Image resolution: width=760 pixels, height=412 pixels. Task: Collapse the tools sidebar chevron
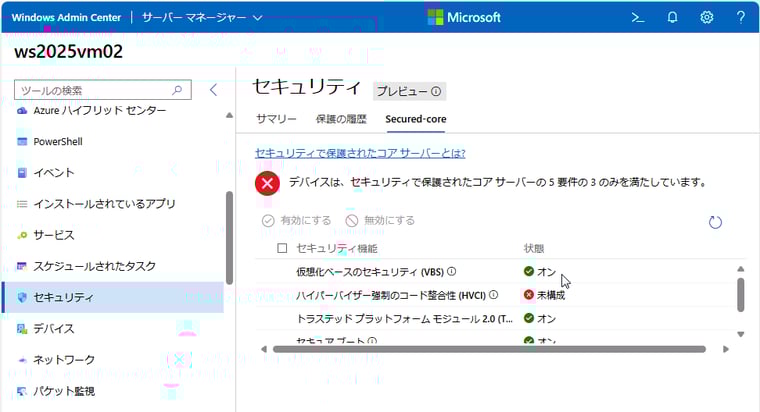click(213, 90)
